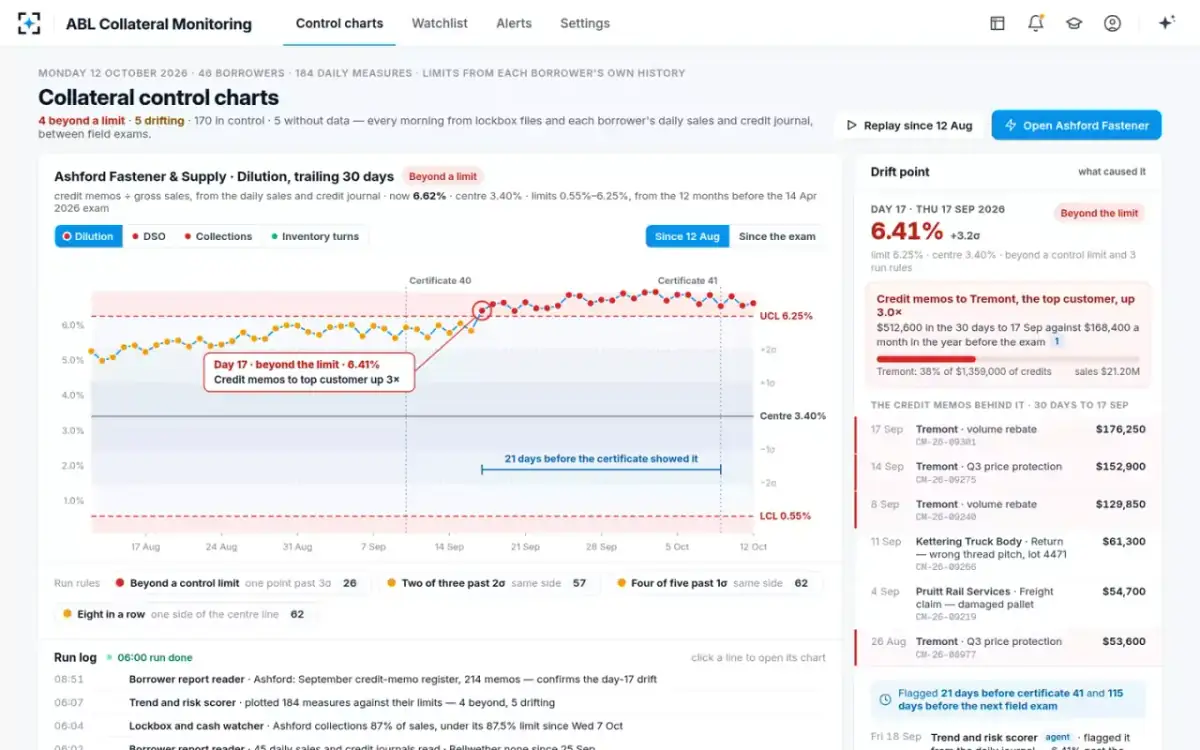1200x750 pixels.
Task: Click the 'Flagged 21 days before certificate 41' note
Action: coord(1008,699)
